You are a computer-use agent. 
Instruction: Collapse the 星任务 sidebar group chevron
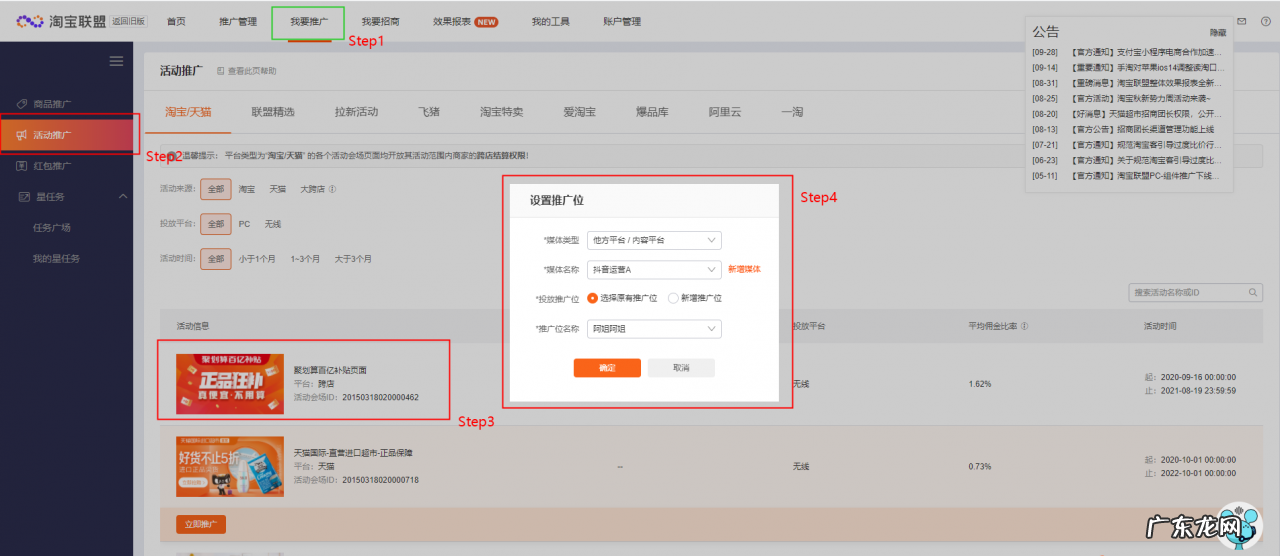(x=123, y=197)
